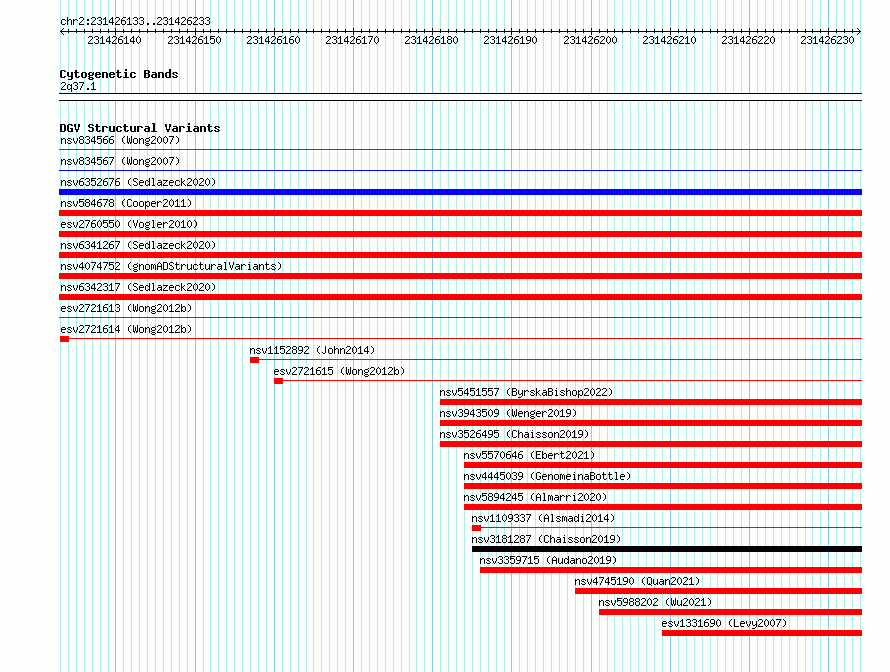This screenshot has height=672, width=890.
Task: Open nsv5451557 (ByrskaBishop2022) label
Action: 526,392
